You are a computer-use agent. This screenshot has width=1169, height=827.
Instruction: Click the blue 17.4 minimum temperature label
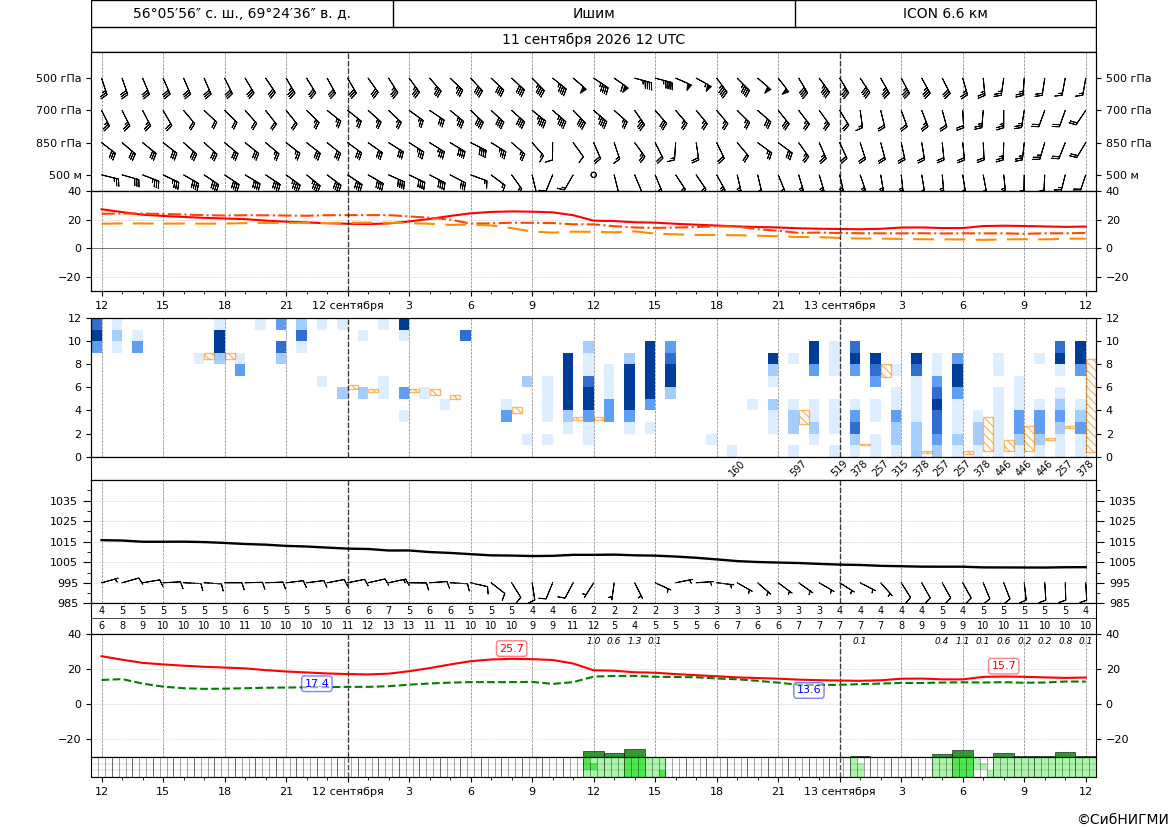[317, 683]
